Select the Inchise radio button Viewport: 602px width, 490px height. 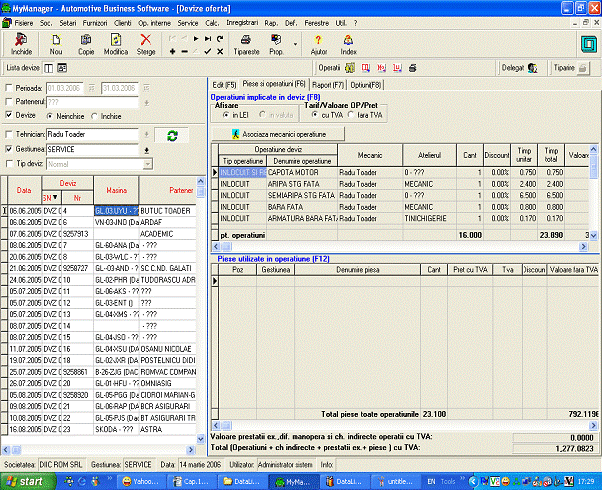(x=95, y=115)
